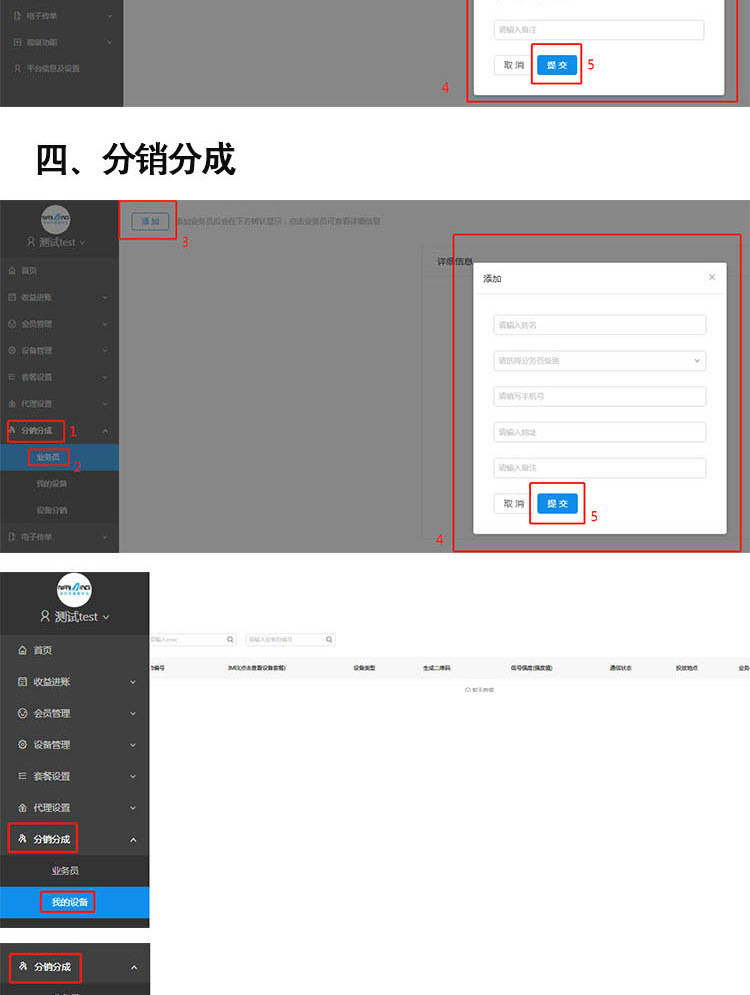Click home icon in bright sidebar panel
750x995 pixels.
(x=22, y=650)
